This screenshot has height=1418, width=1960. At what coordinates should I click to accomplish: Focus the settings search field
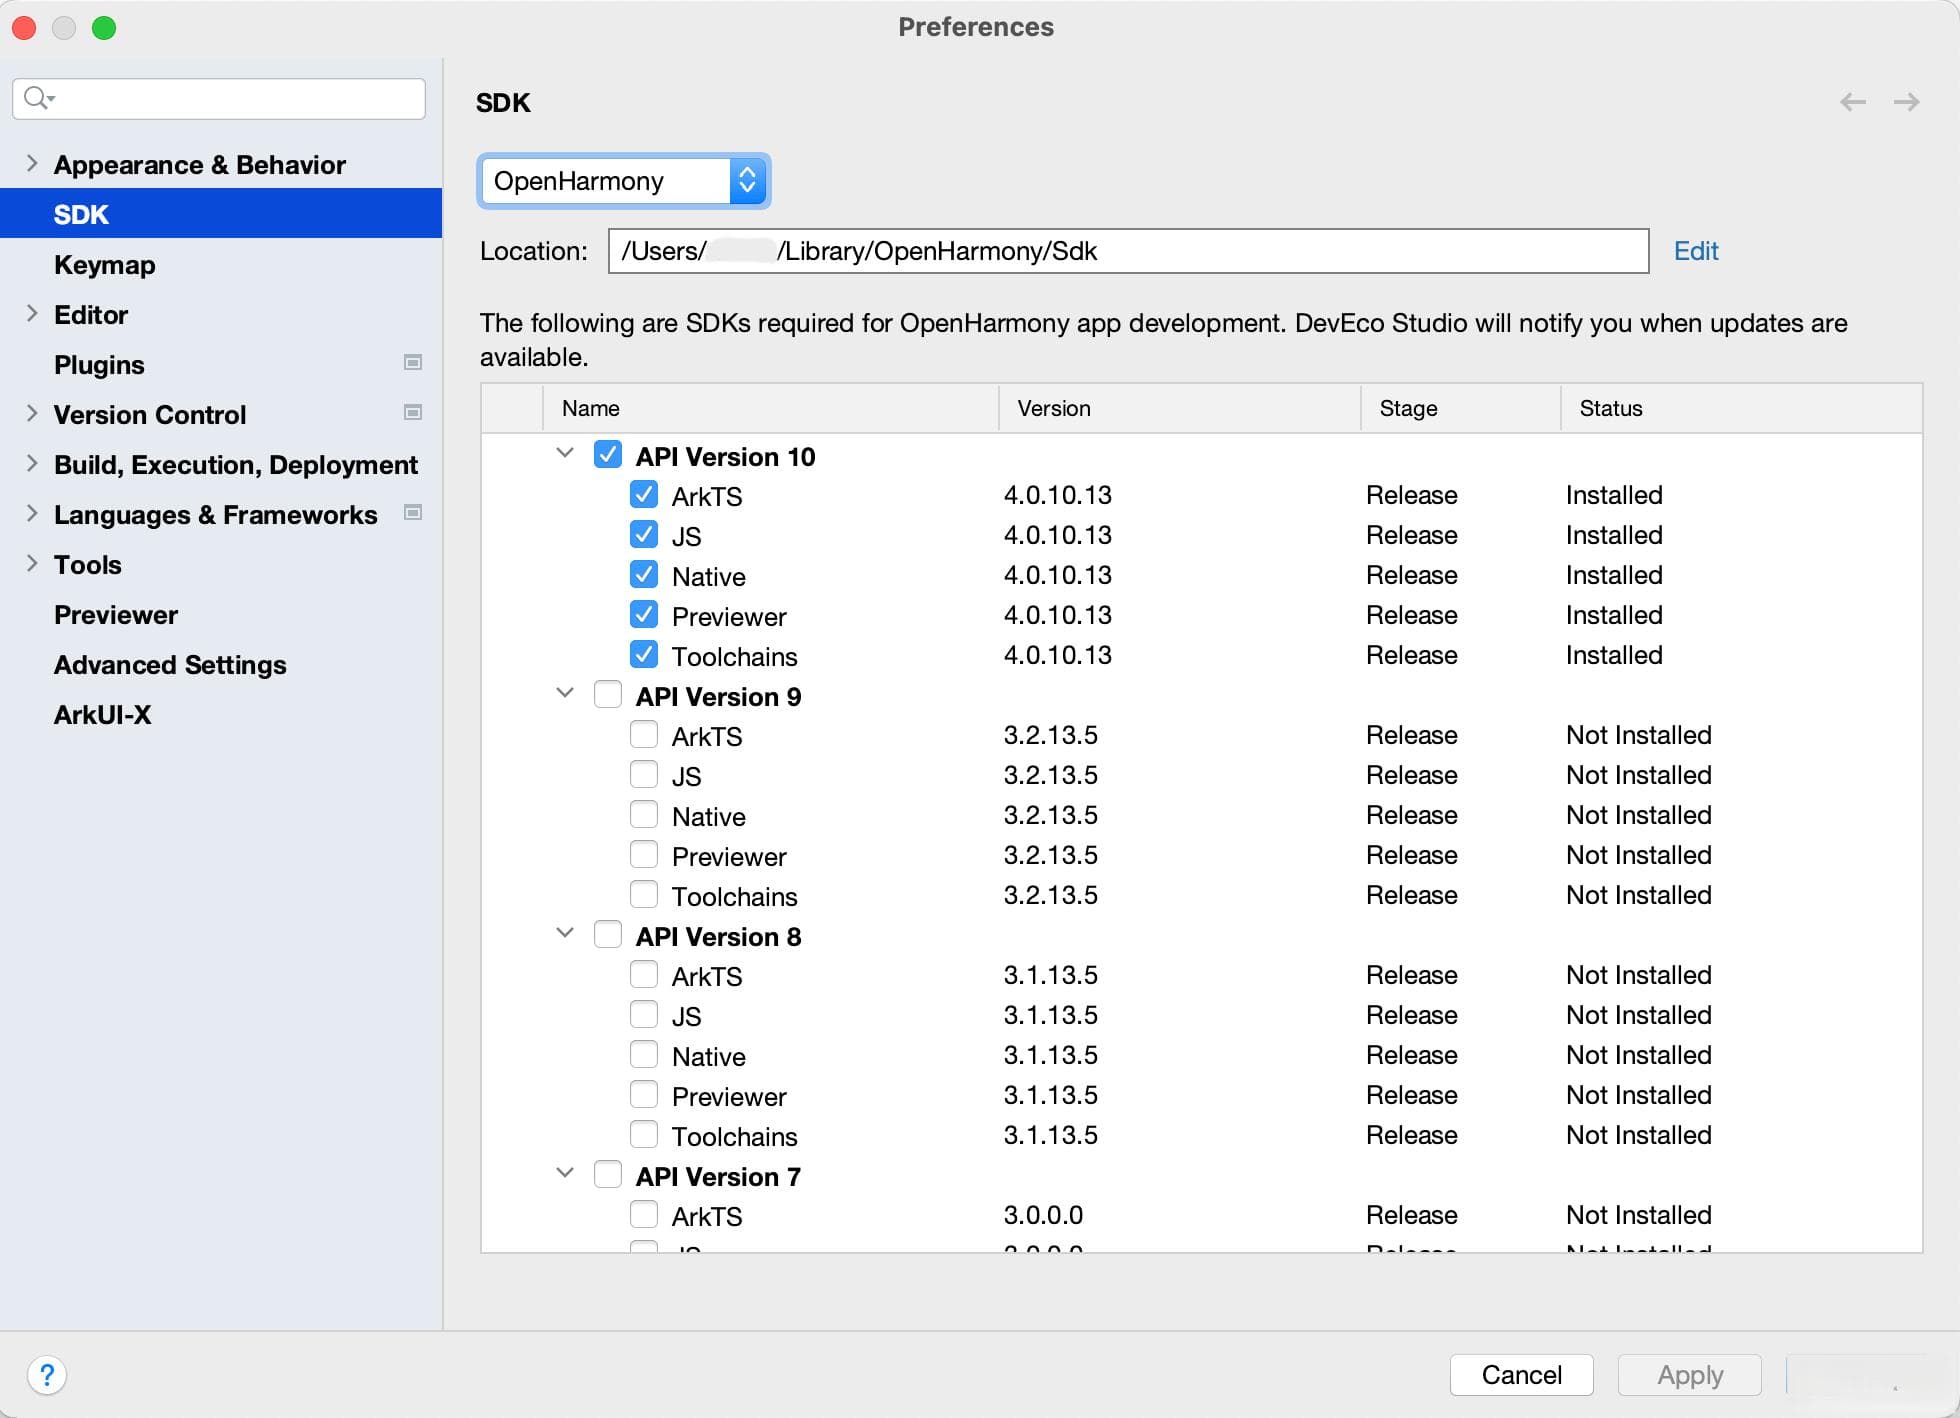coord(219,98)
